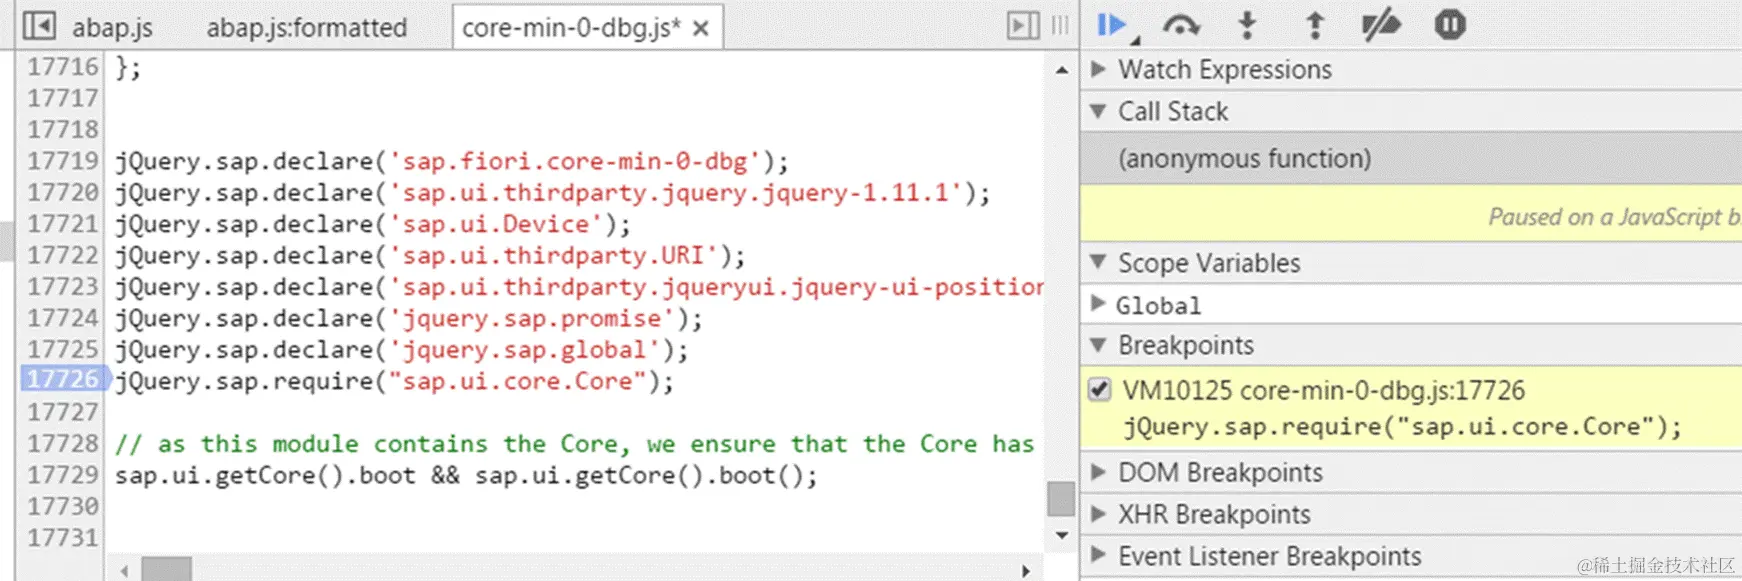Click the 'sap.fiori.core-min-0-dbg' declare line
The height and width of the screenshot is (581, 1742).
(452, 161)
